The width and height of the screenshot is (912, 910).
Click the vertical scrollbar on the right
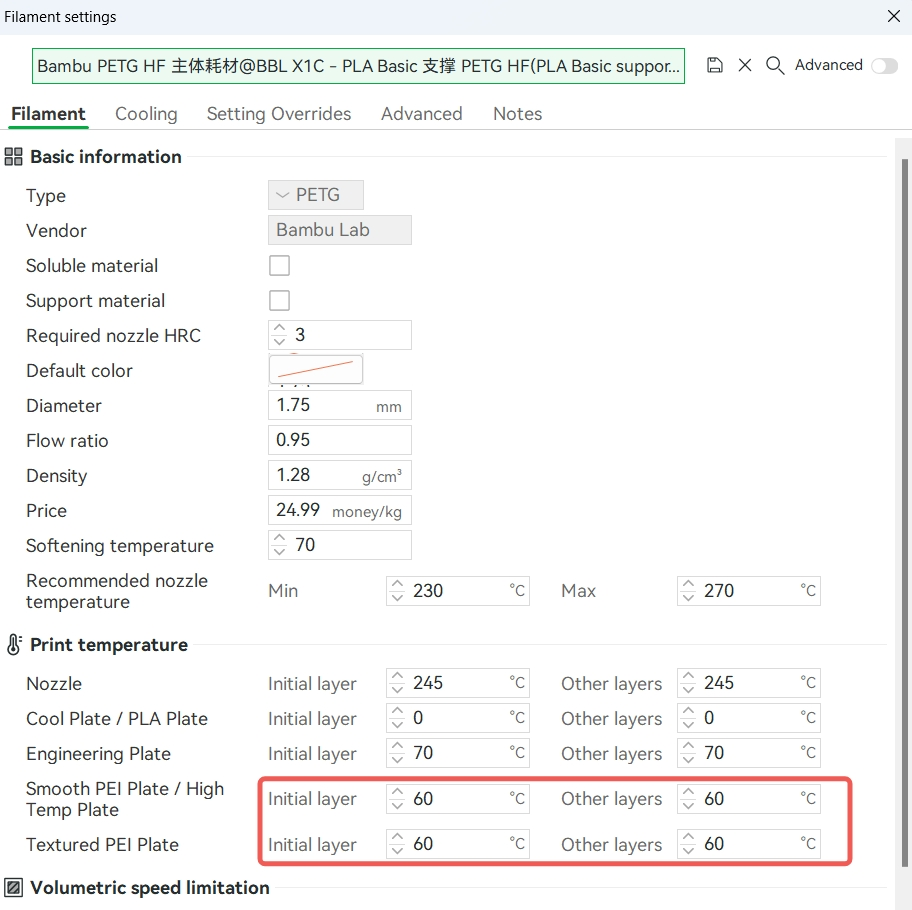[904, 512]
